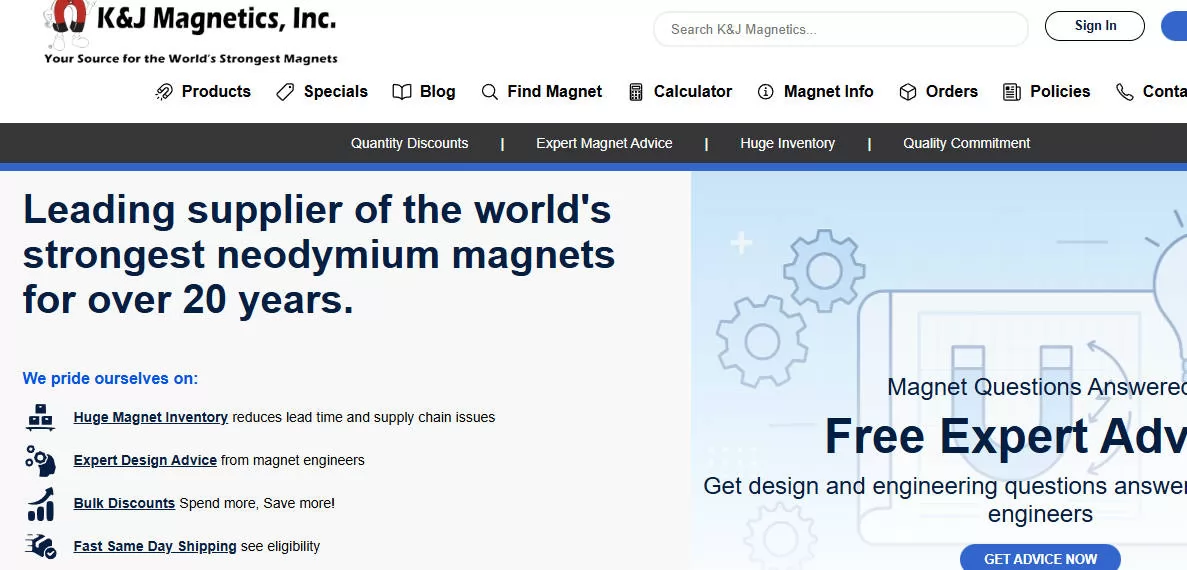Click the magnifier icon beside Find Magnet

[x=489, y=92]
